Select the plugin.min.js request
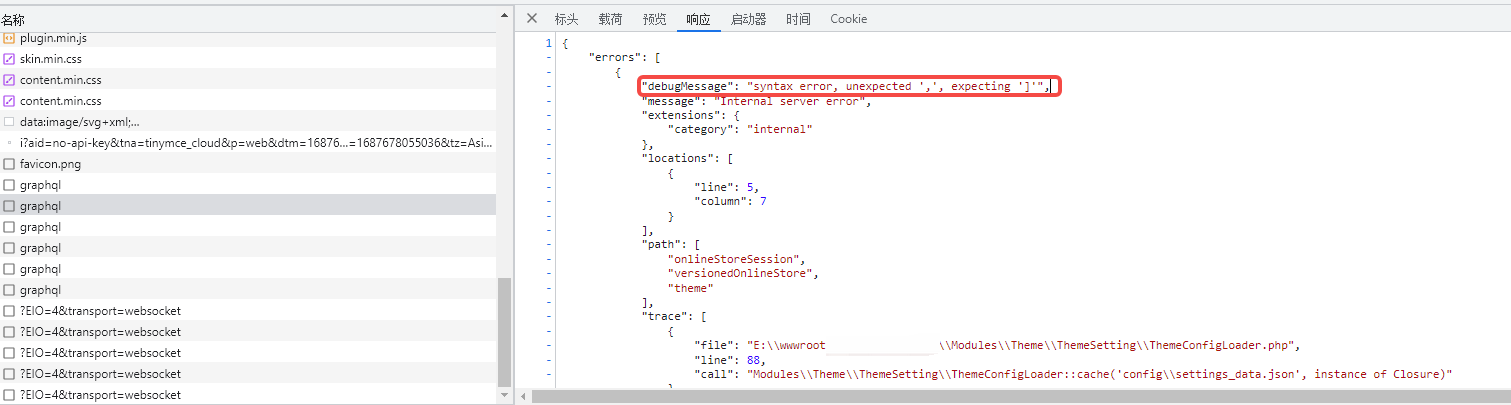 [x=248, y=38]
